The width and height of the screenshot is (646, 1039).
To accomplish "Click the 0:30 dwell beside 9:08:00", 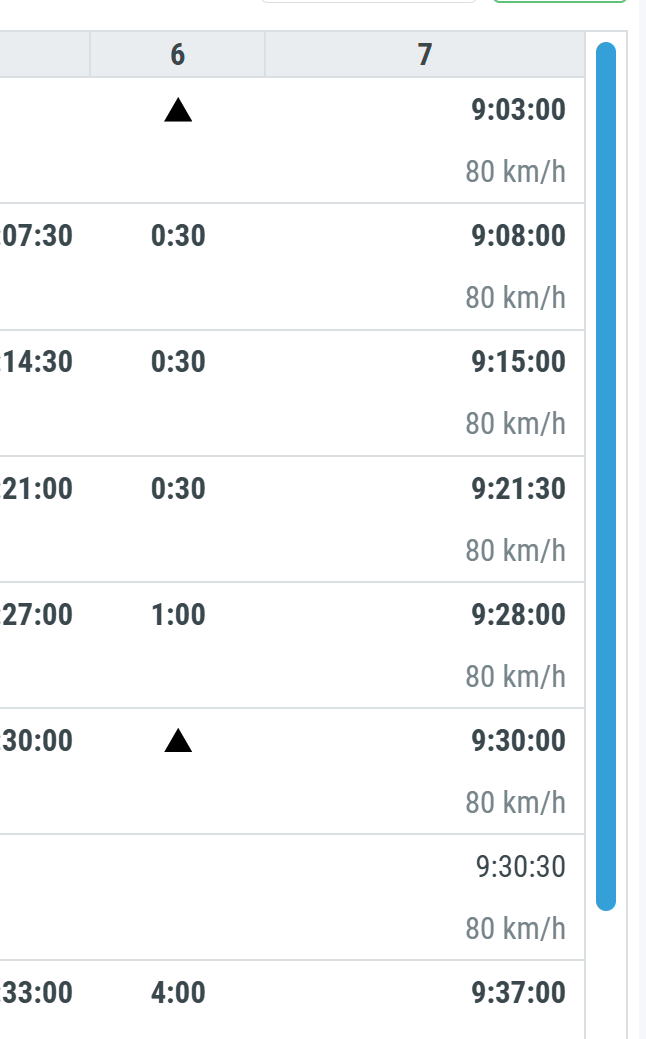I will (178, 236).
